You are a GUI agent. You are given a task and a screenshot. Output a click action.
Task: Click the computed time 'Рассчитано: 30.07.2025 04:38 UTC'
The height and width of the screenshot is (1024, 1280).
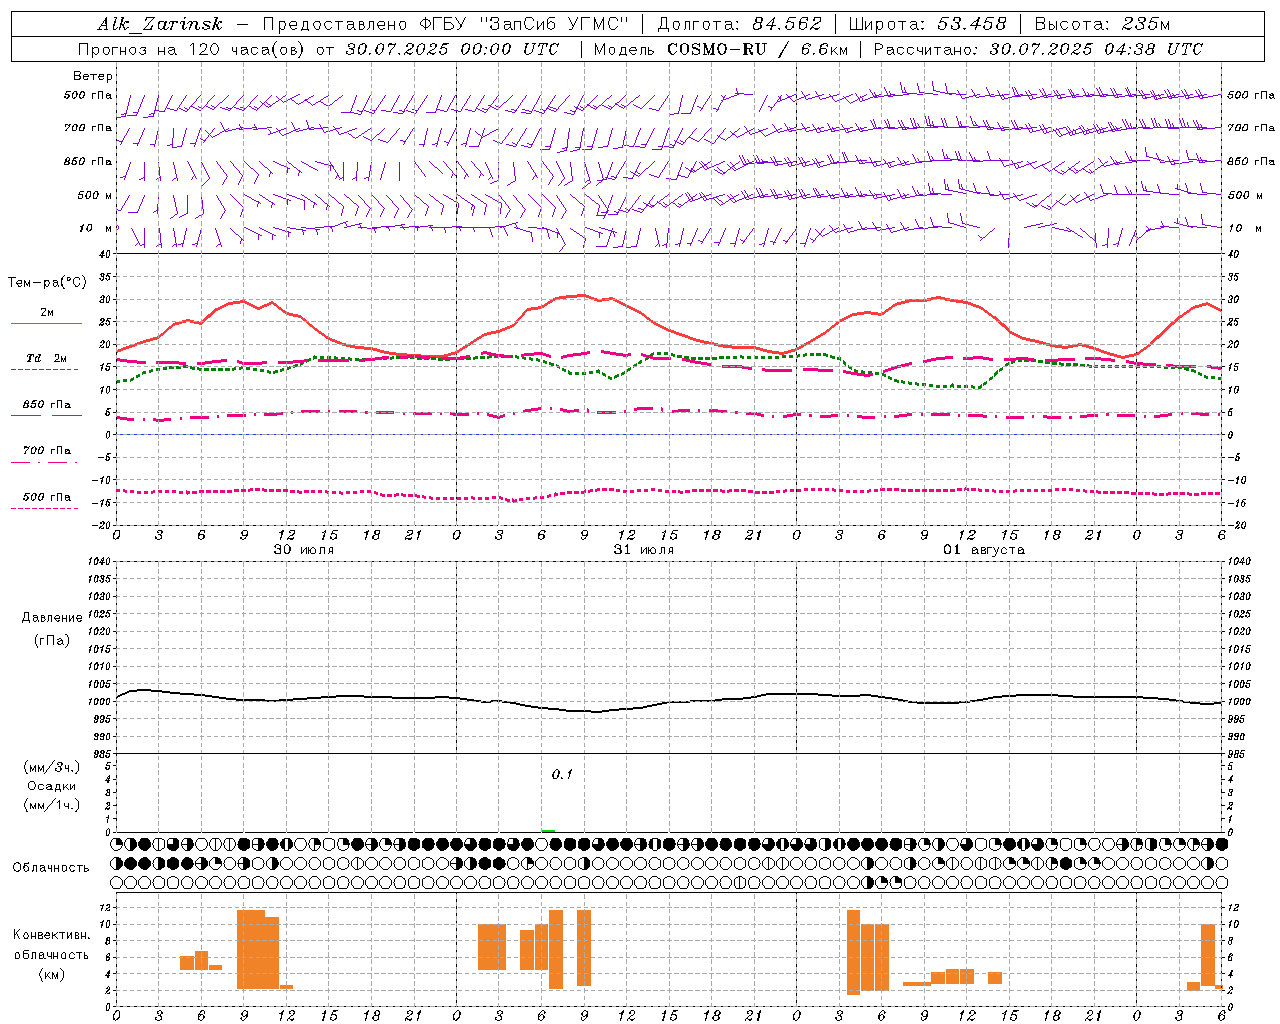coord(1038,49)
